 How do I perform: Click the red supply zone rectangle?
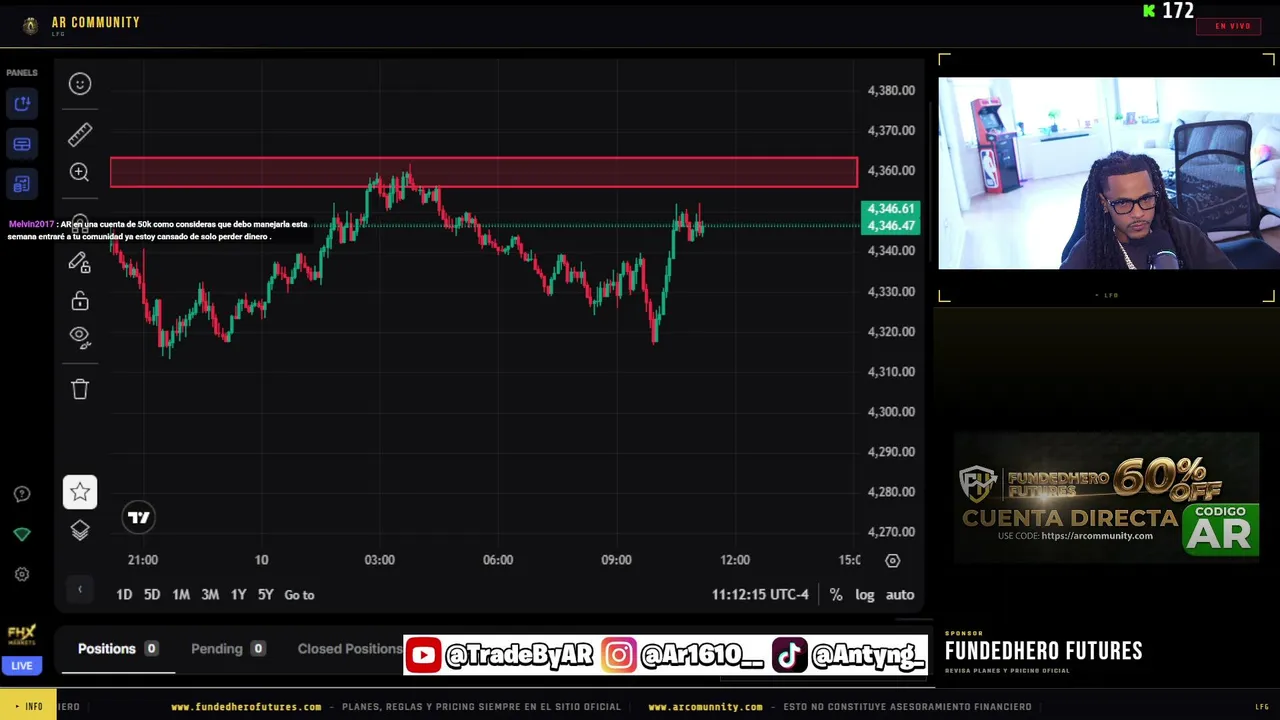pyautogui.click(x=484, y=172)
